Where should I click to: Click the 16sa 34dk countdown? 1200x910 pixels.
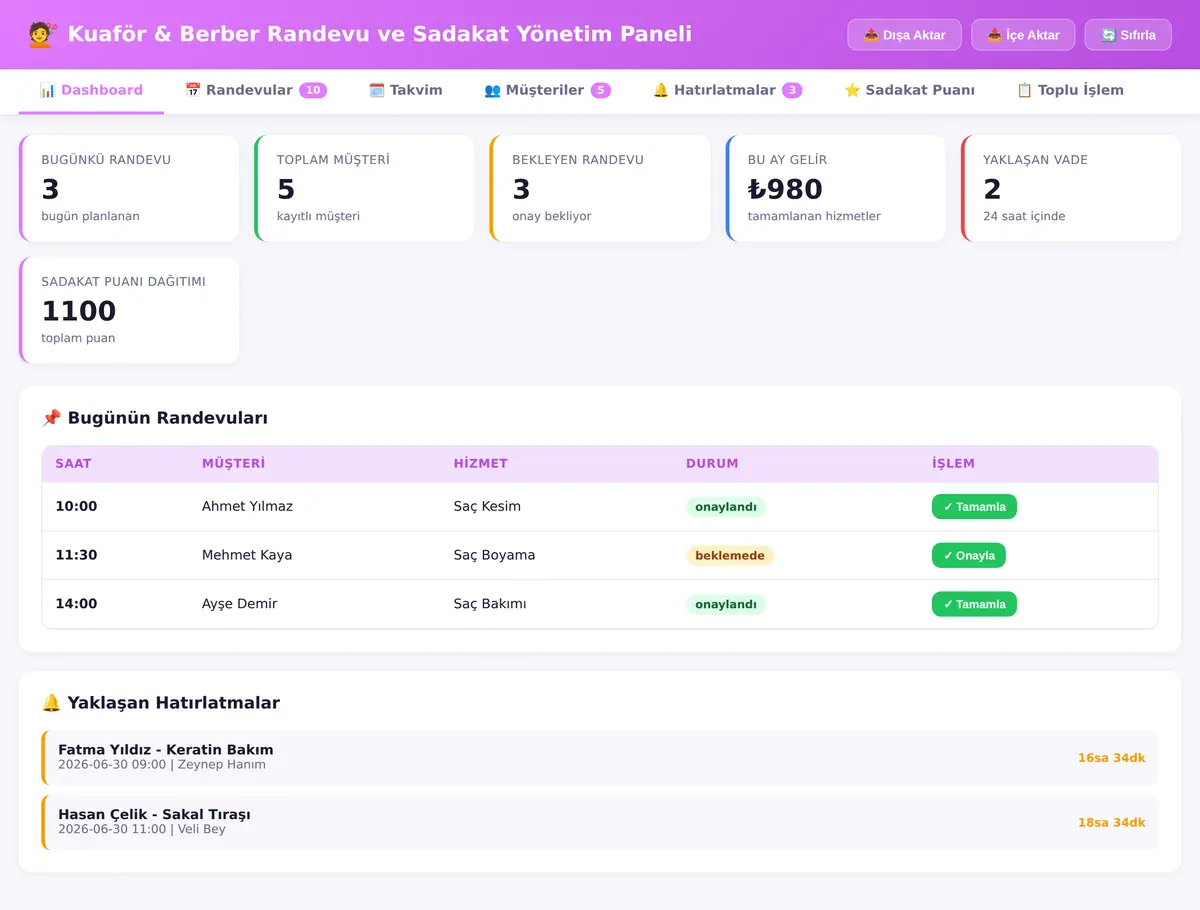coord(1111,758)
